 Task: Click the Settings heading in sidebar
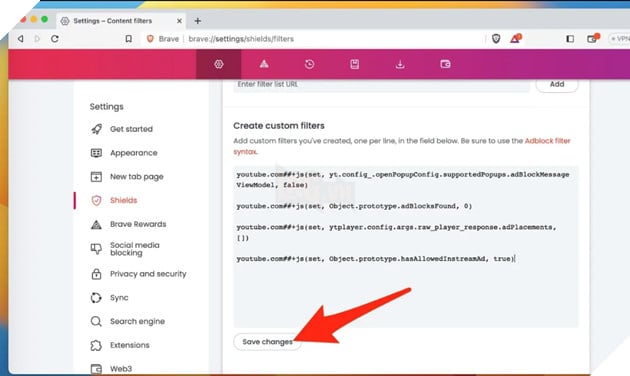click(106, 106)
